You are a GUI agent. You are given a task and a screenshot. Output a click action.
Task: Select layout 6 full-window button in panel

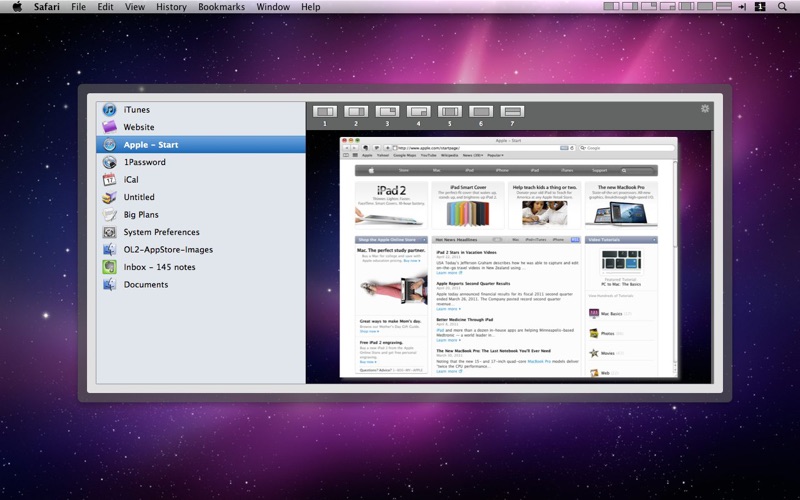click(481, 111)
